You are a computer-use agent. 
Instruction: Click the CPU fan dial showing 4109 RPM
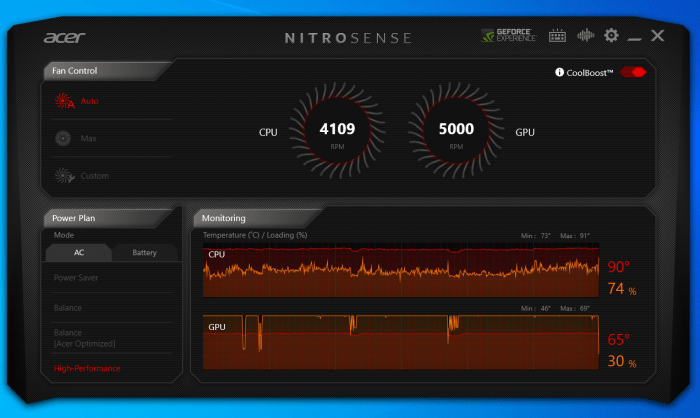(337, 130)
